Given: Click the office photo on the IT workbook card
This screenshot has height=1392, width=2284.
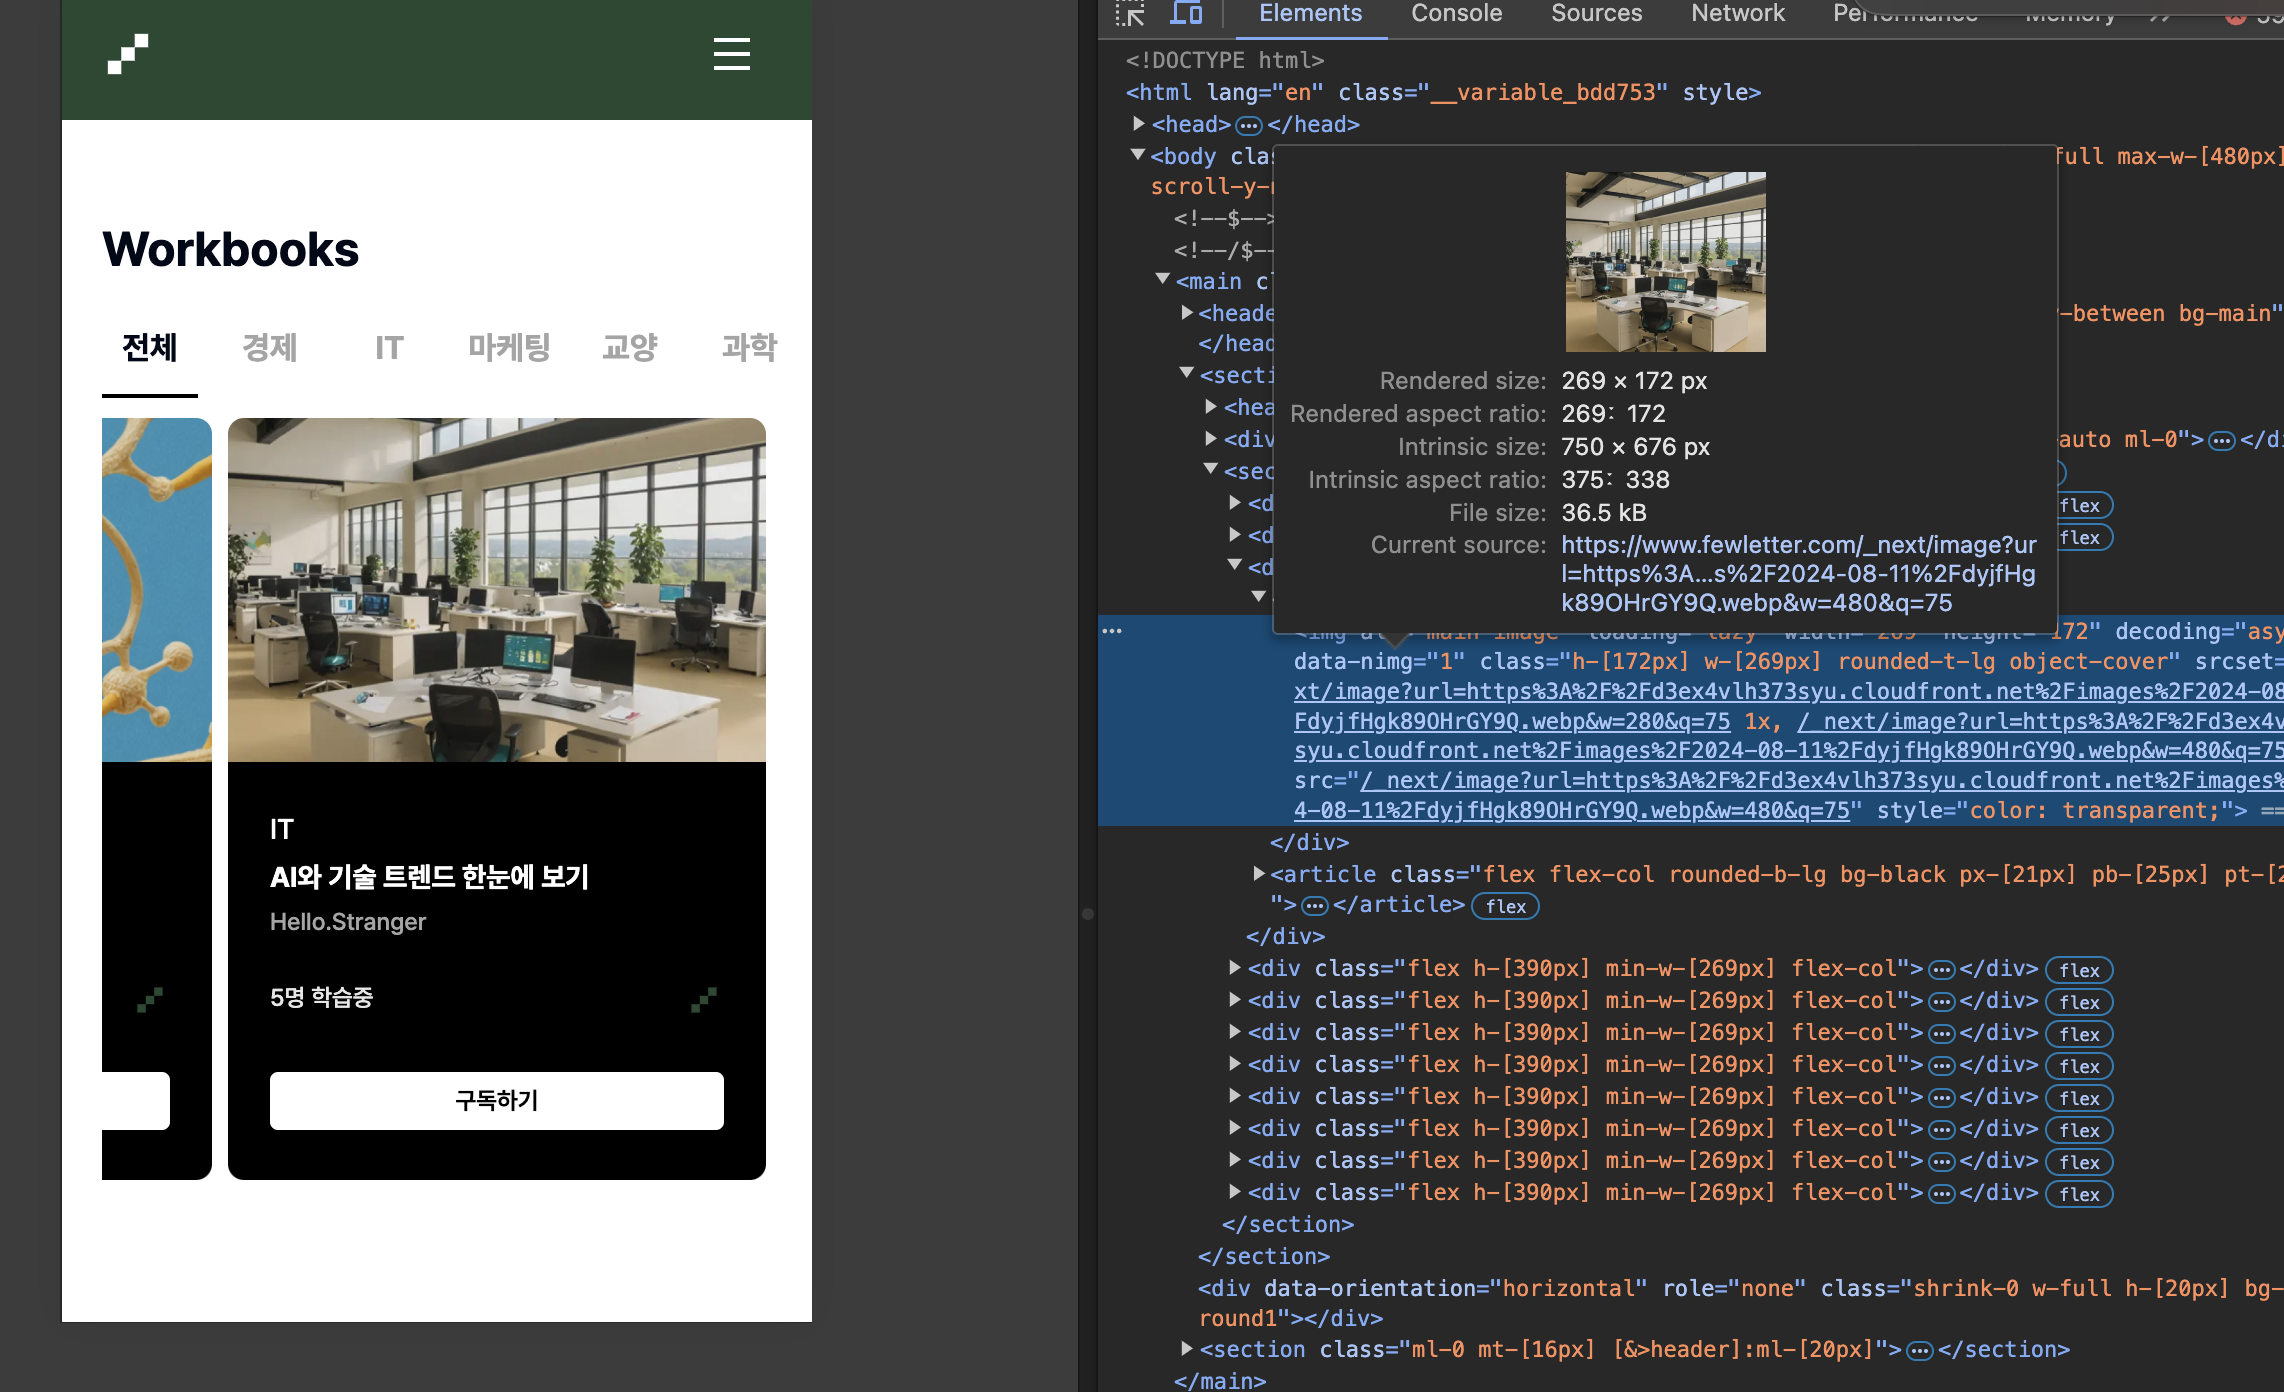Looking at the screenshot, I should point(497,590).
